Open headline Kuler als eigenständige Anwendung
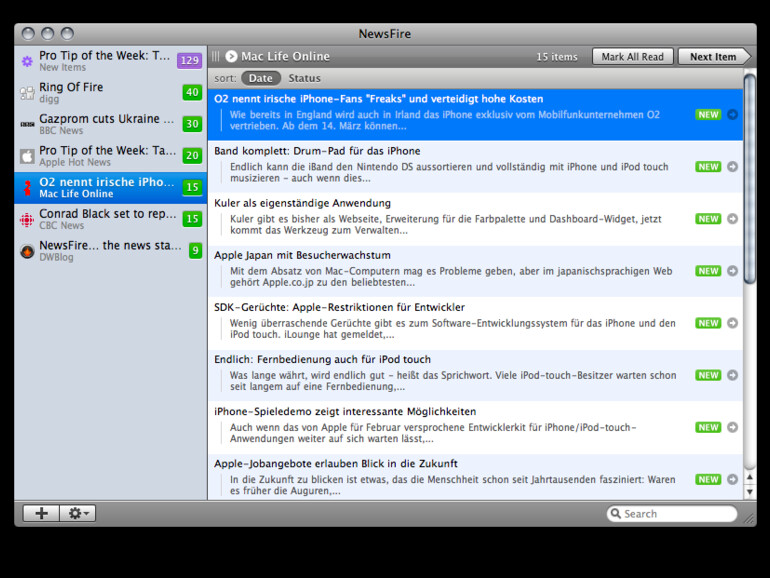Viewport: 770px width, 578px height. [x=302, y=203]
